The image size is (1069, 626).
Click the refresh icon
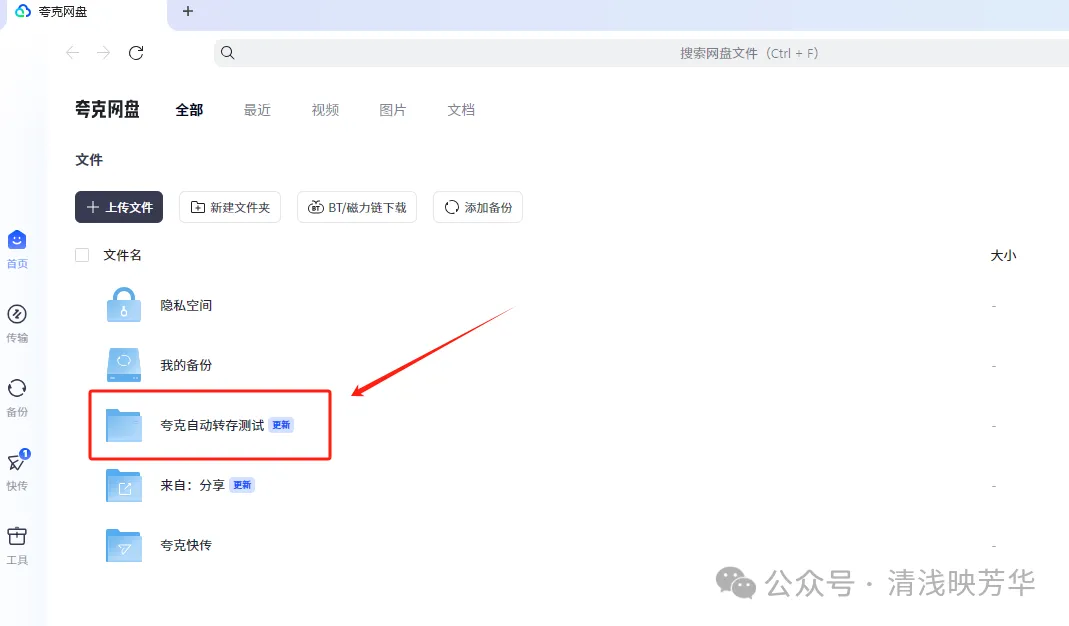pyautogui.click(x=136, y=53)
